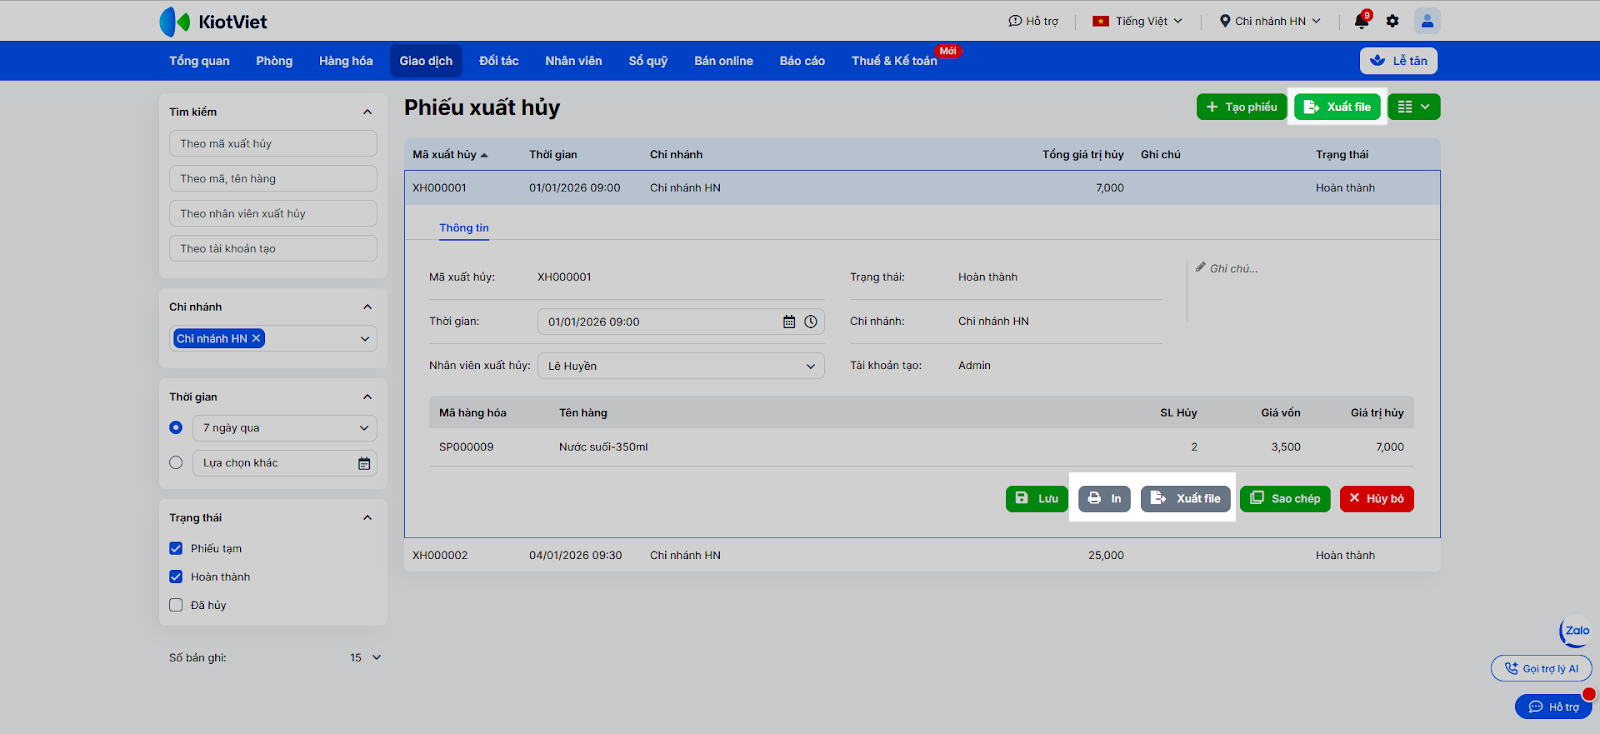Image resolution: width=1600 pixels, height=734 pixels.
Task: Open the XH000002 slip row
Action: pos(922,555)
